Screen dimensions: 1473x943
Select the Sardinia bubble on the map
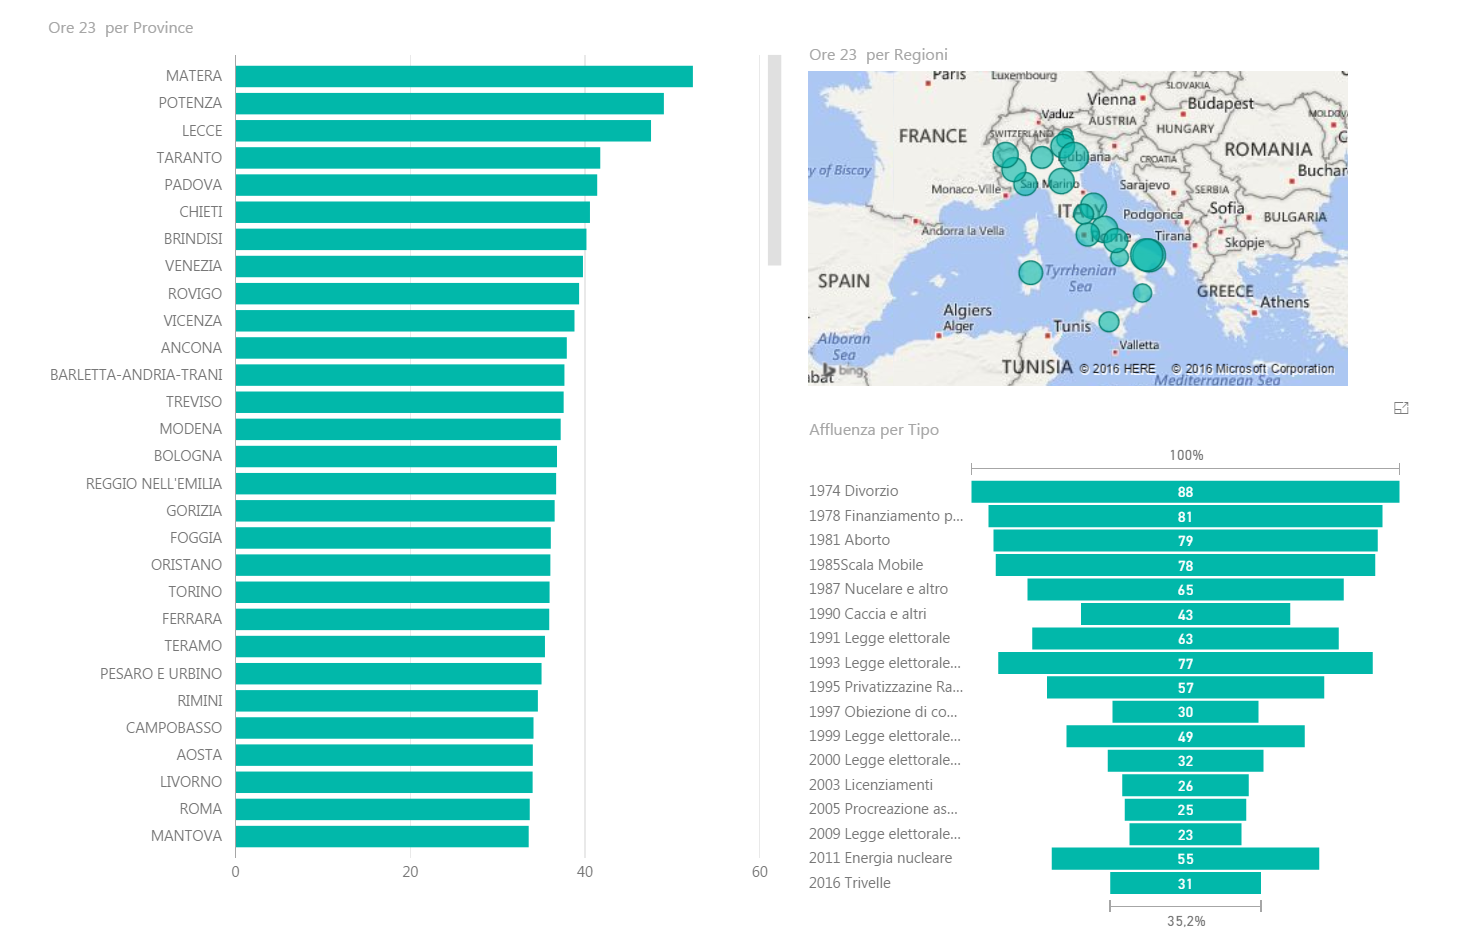click(1030, 272)
